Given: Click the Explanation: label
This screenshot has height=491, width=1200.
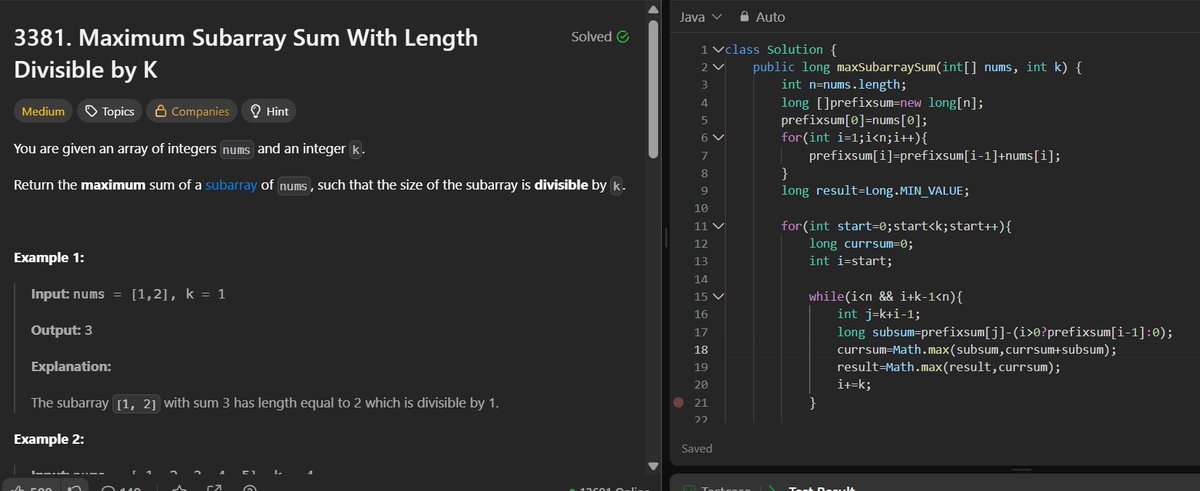Looking at the screenshot, I should pyautogui.click(x=71, y=367).
